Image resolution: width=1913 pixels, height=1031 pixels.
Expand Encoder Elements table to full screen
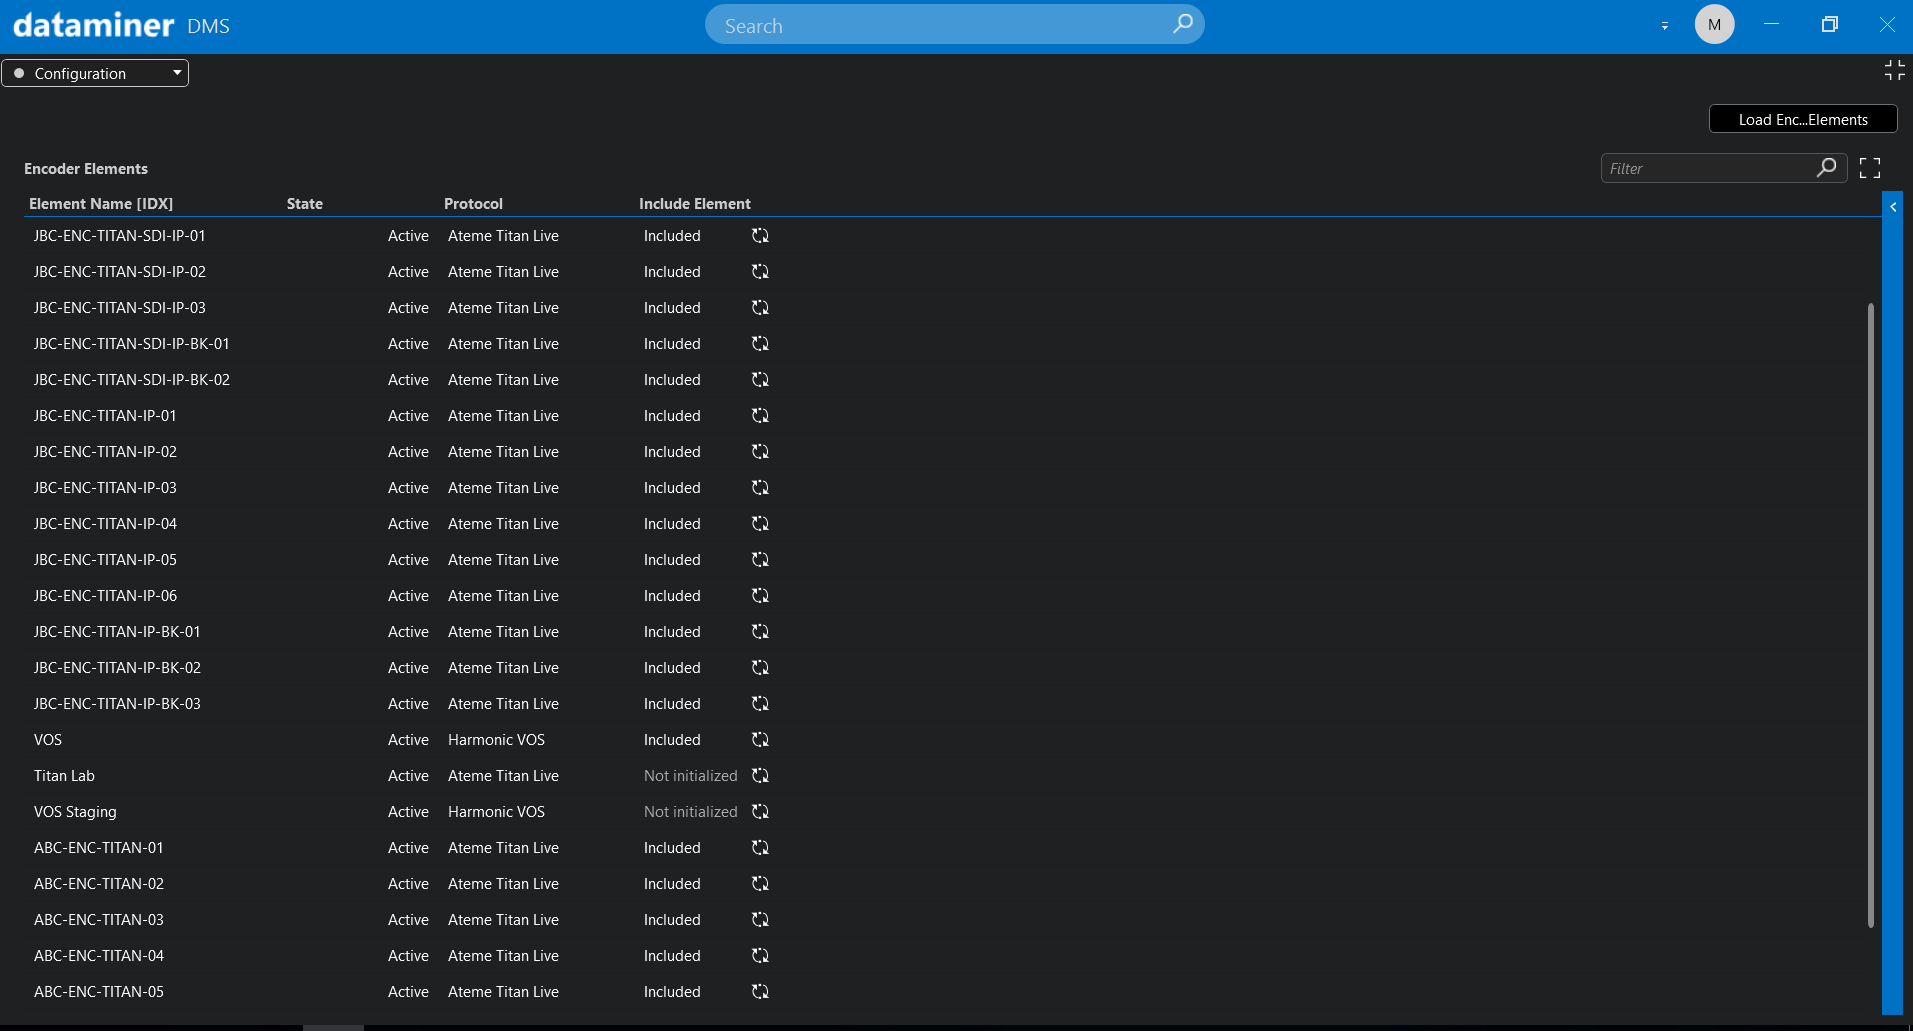click(x=1870, y=168)
